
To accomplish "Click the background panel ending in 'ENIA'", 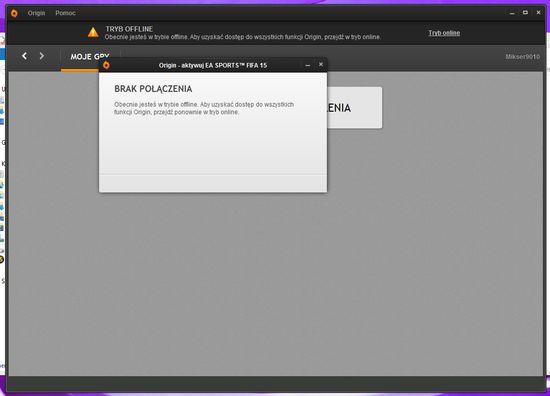I will (x=354, y=108).
